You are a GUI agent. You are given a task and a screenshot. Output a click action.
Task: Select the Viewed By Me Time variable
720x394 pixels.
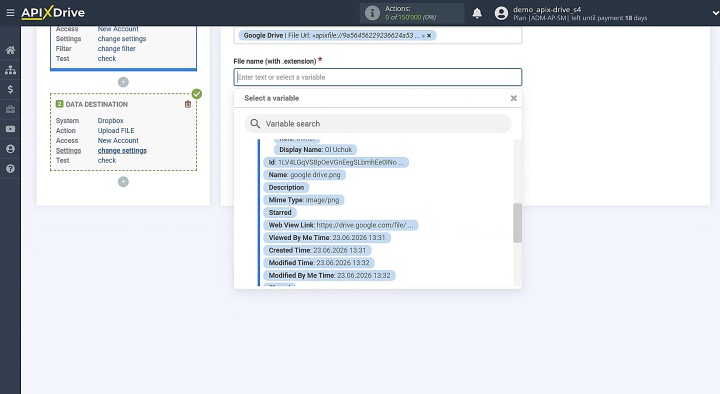coord(327,238)
